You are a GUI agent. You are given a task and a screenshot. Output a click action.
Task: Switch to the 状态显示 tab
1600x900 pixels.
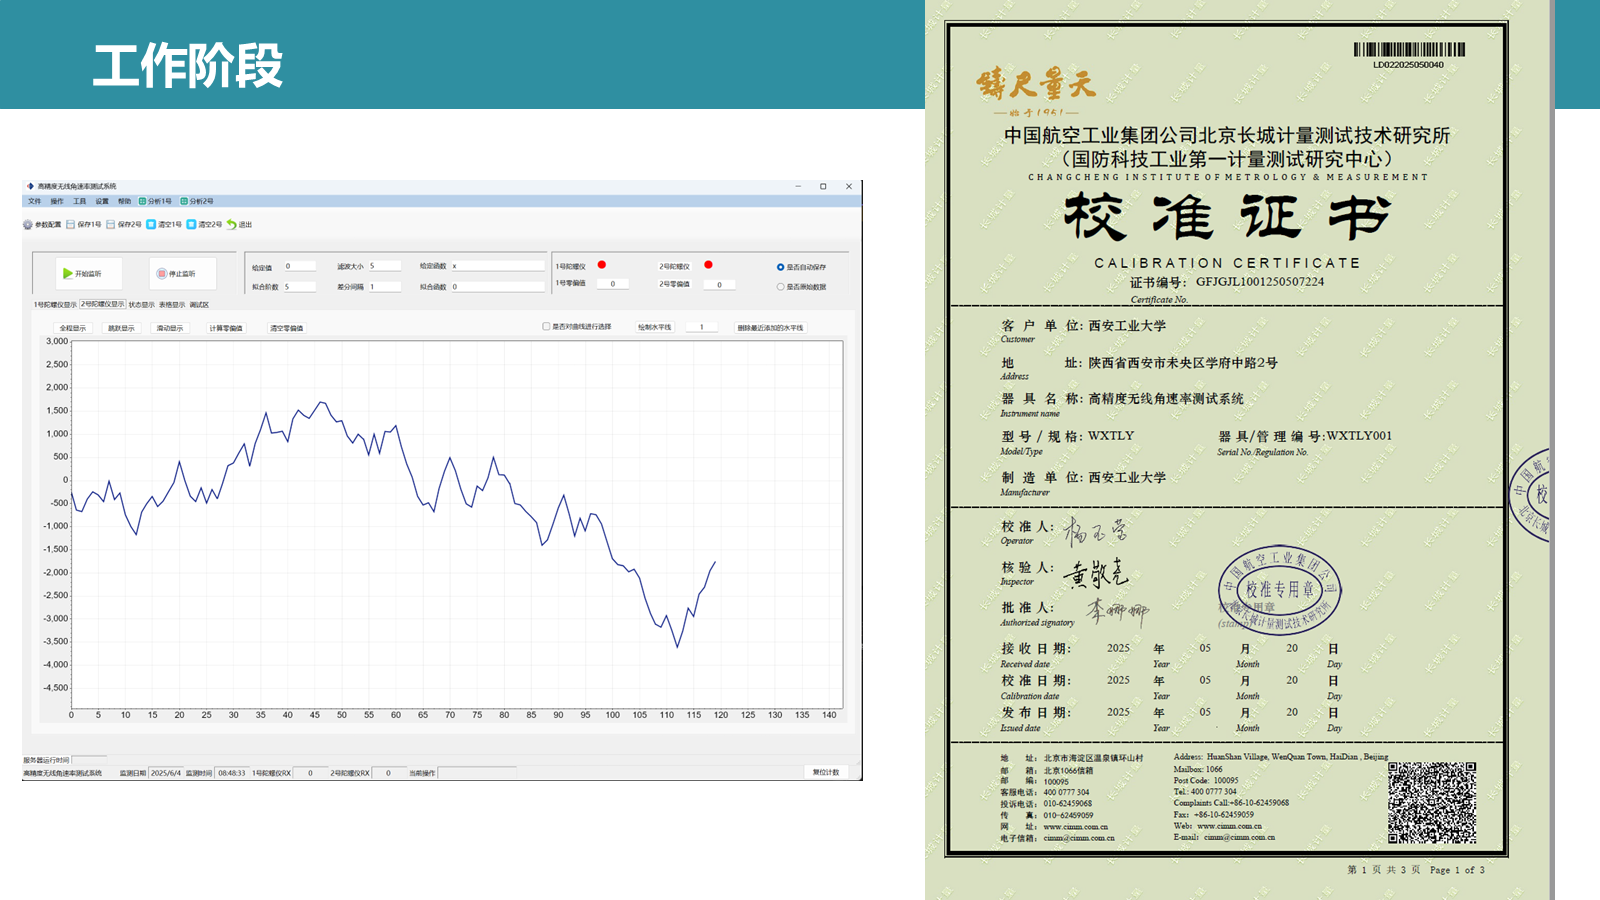tap(142, 305)
